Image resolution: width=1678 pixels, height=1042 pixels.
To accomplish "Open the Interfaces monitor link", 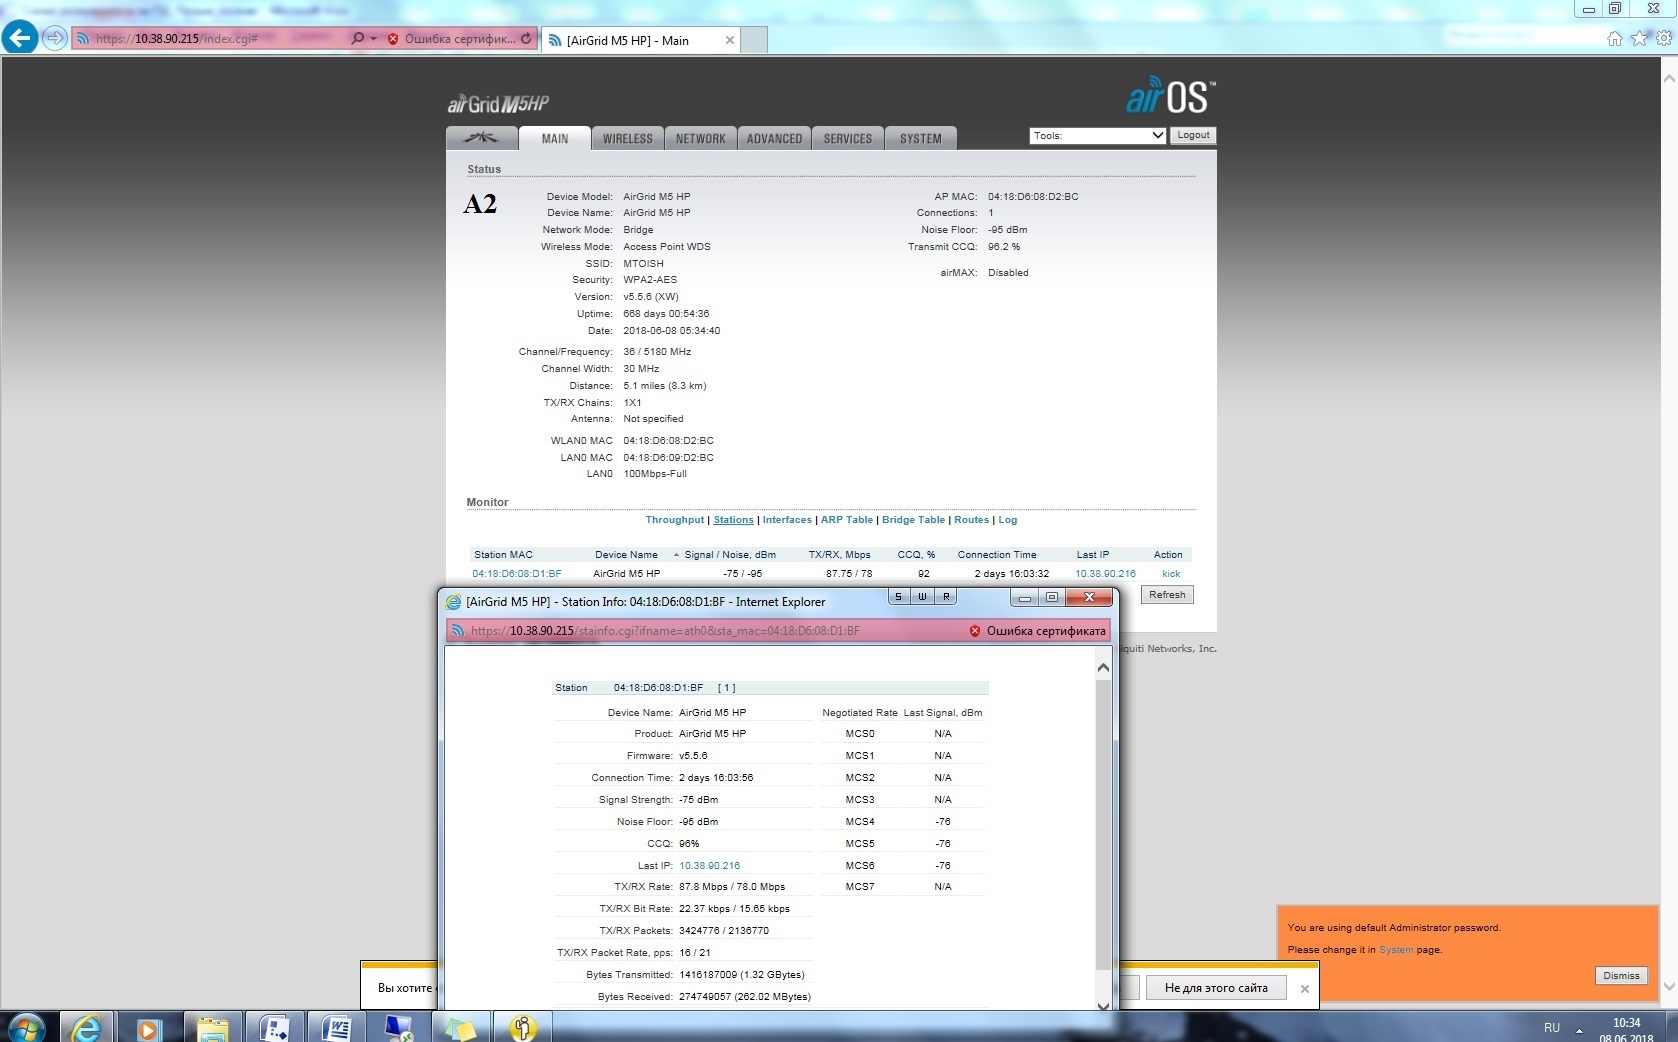I will click(787, 520).
